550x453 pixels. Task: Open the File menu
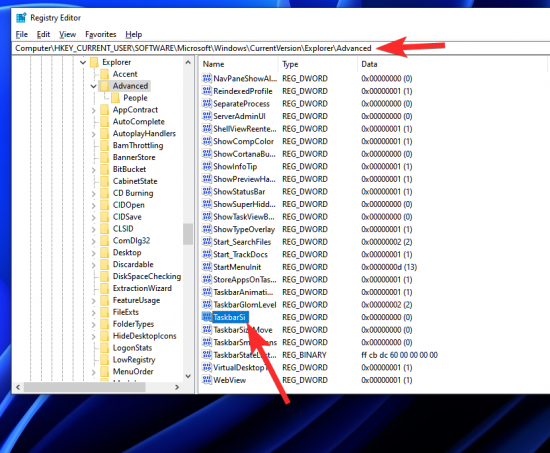tap(22, 34)
